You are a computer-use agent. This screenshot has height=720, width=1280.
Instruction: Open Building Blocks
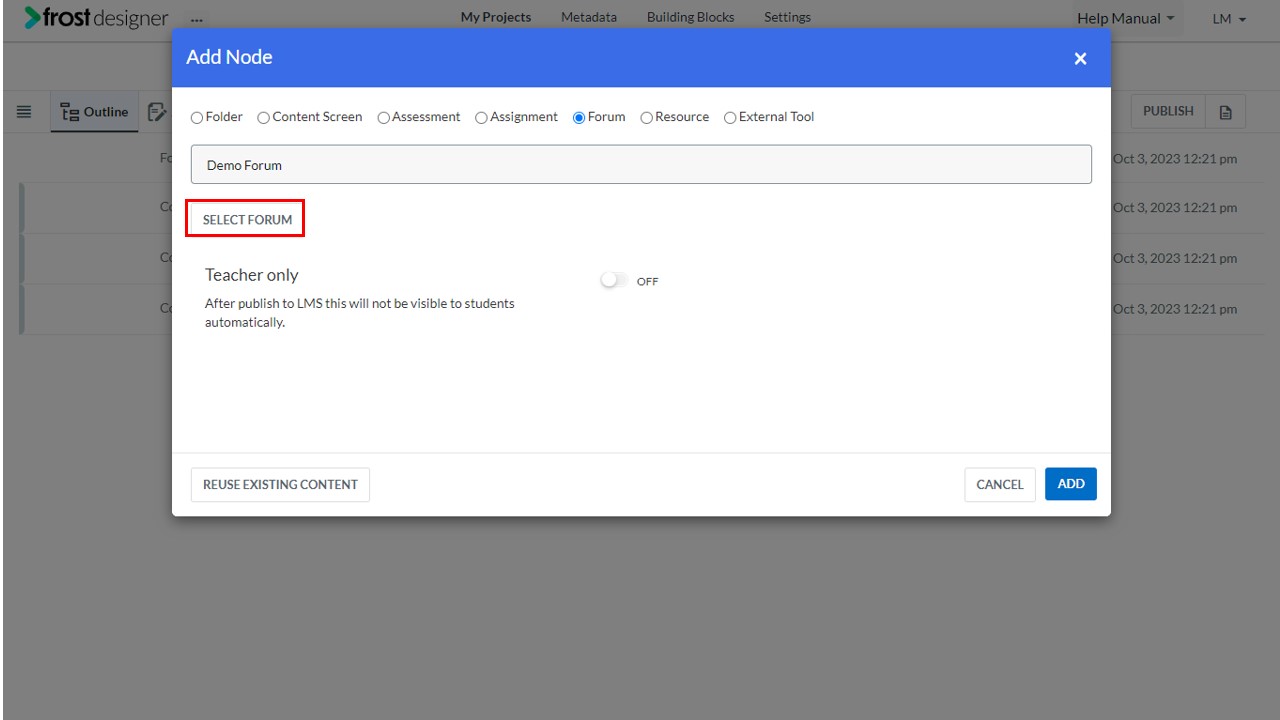coord(690,17)
